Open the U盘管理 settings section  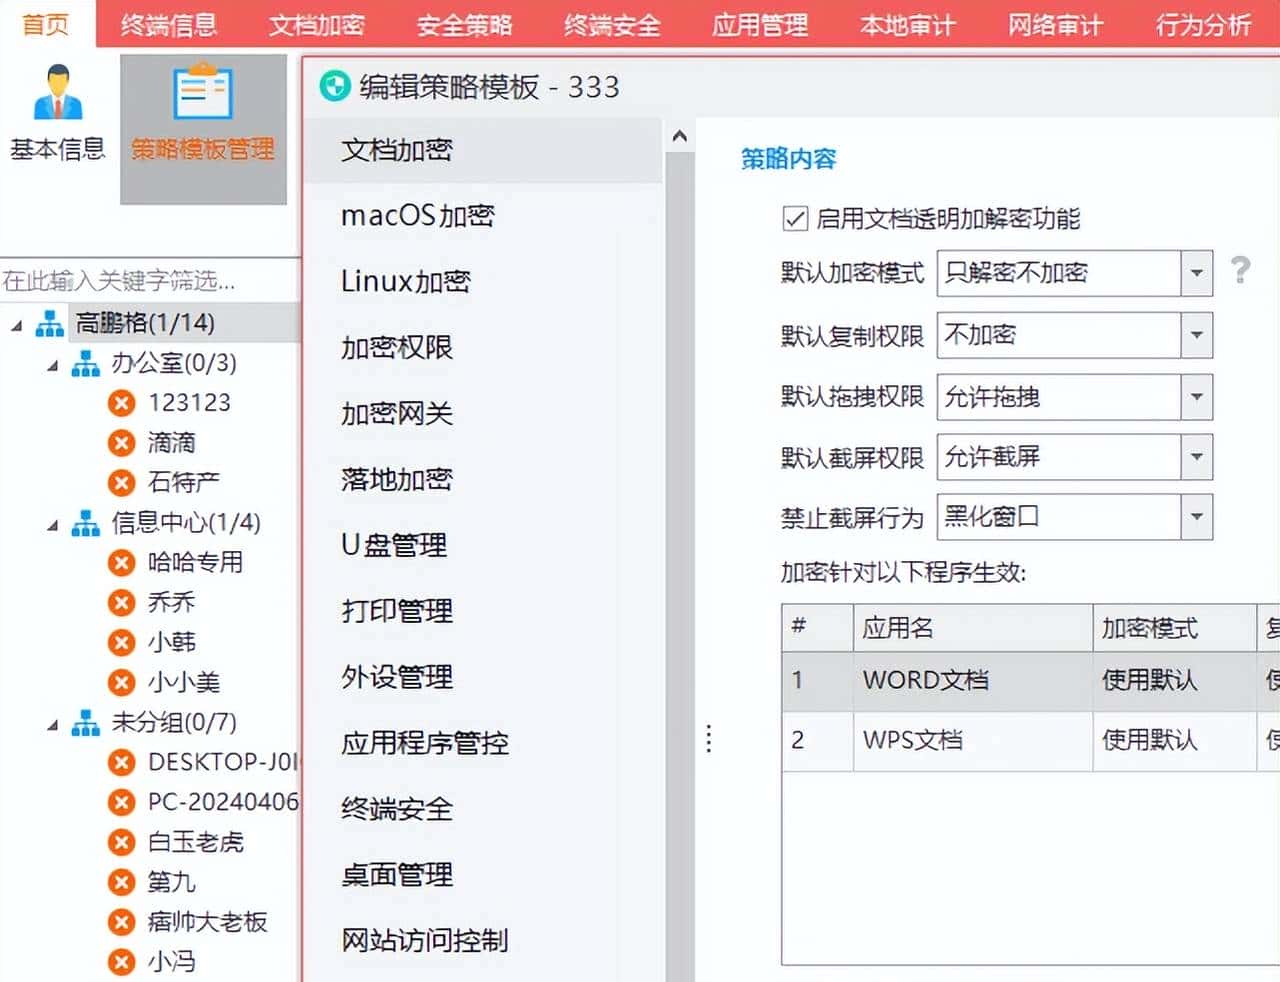(x=395, y=546)
